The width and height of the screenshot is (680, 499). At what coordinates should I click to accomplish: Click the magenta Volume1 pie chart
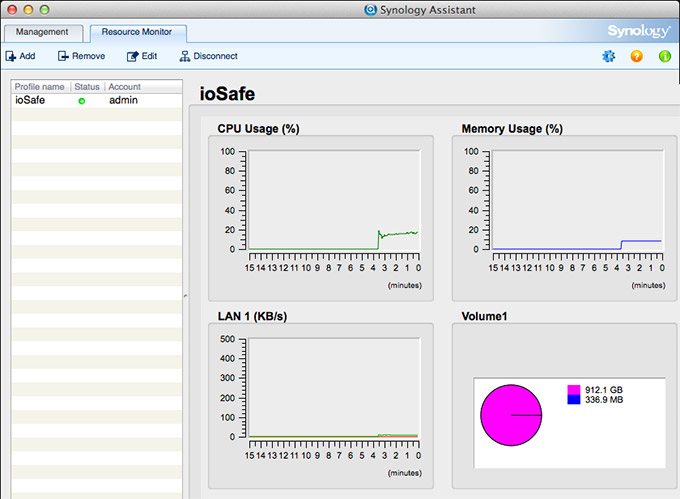511,415
